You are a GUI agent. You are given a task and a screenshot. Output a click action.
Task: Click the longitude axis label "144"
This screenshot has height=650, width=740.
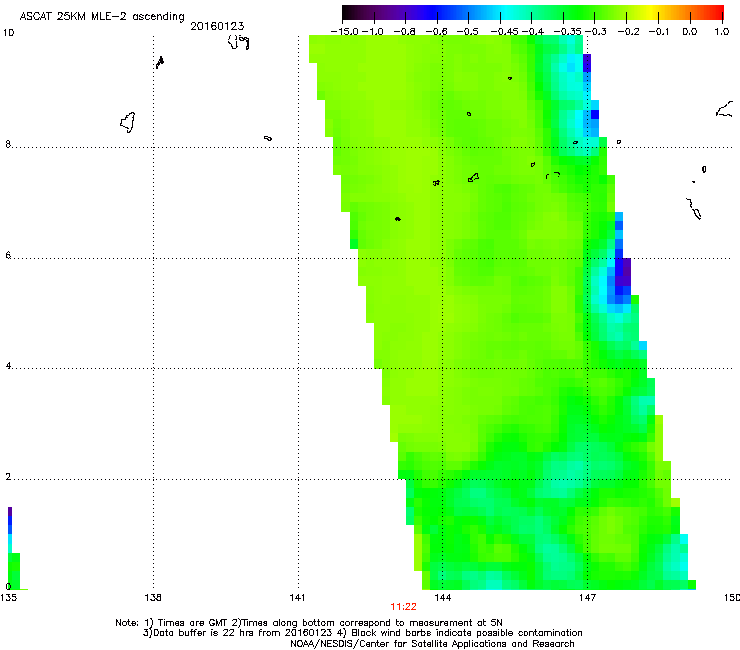point(442,598)
